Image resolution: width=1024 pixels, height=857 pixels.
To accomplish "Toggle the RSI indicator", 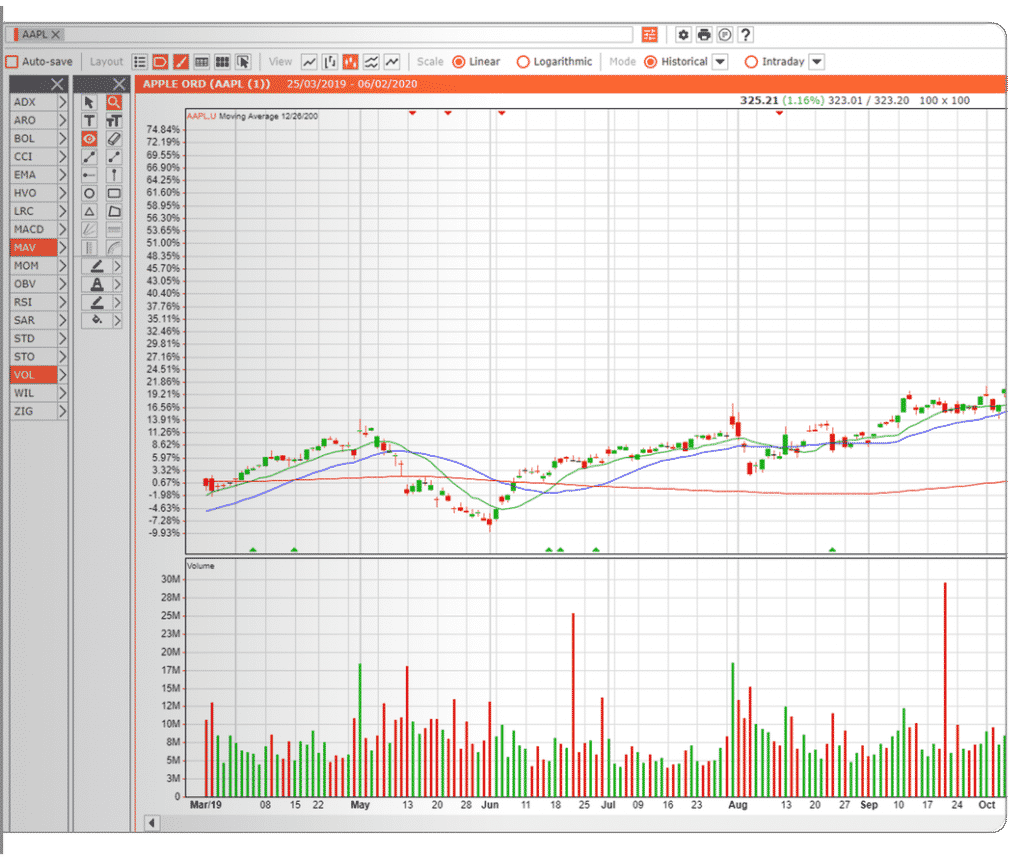I will coord(34,302).
